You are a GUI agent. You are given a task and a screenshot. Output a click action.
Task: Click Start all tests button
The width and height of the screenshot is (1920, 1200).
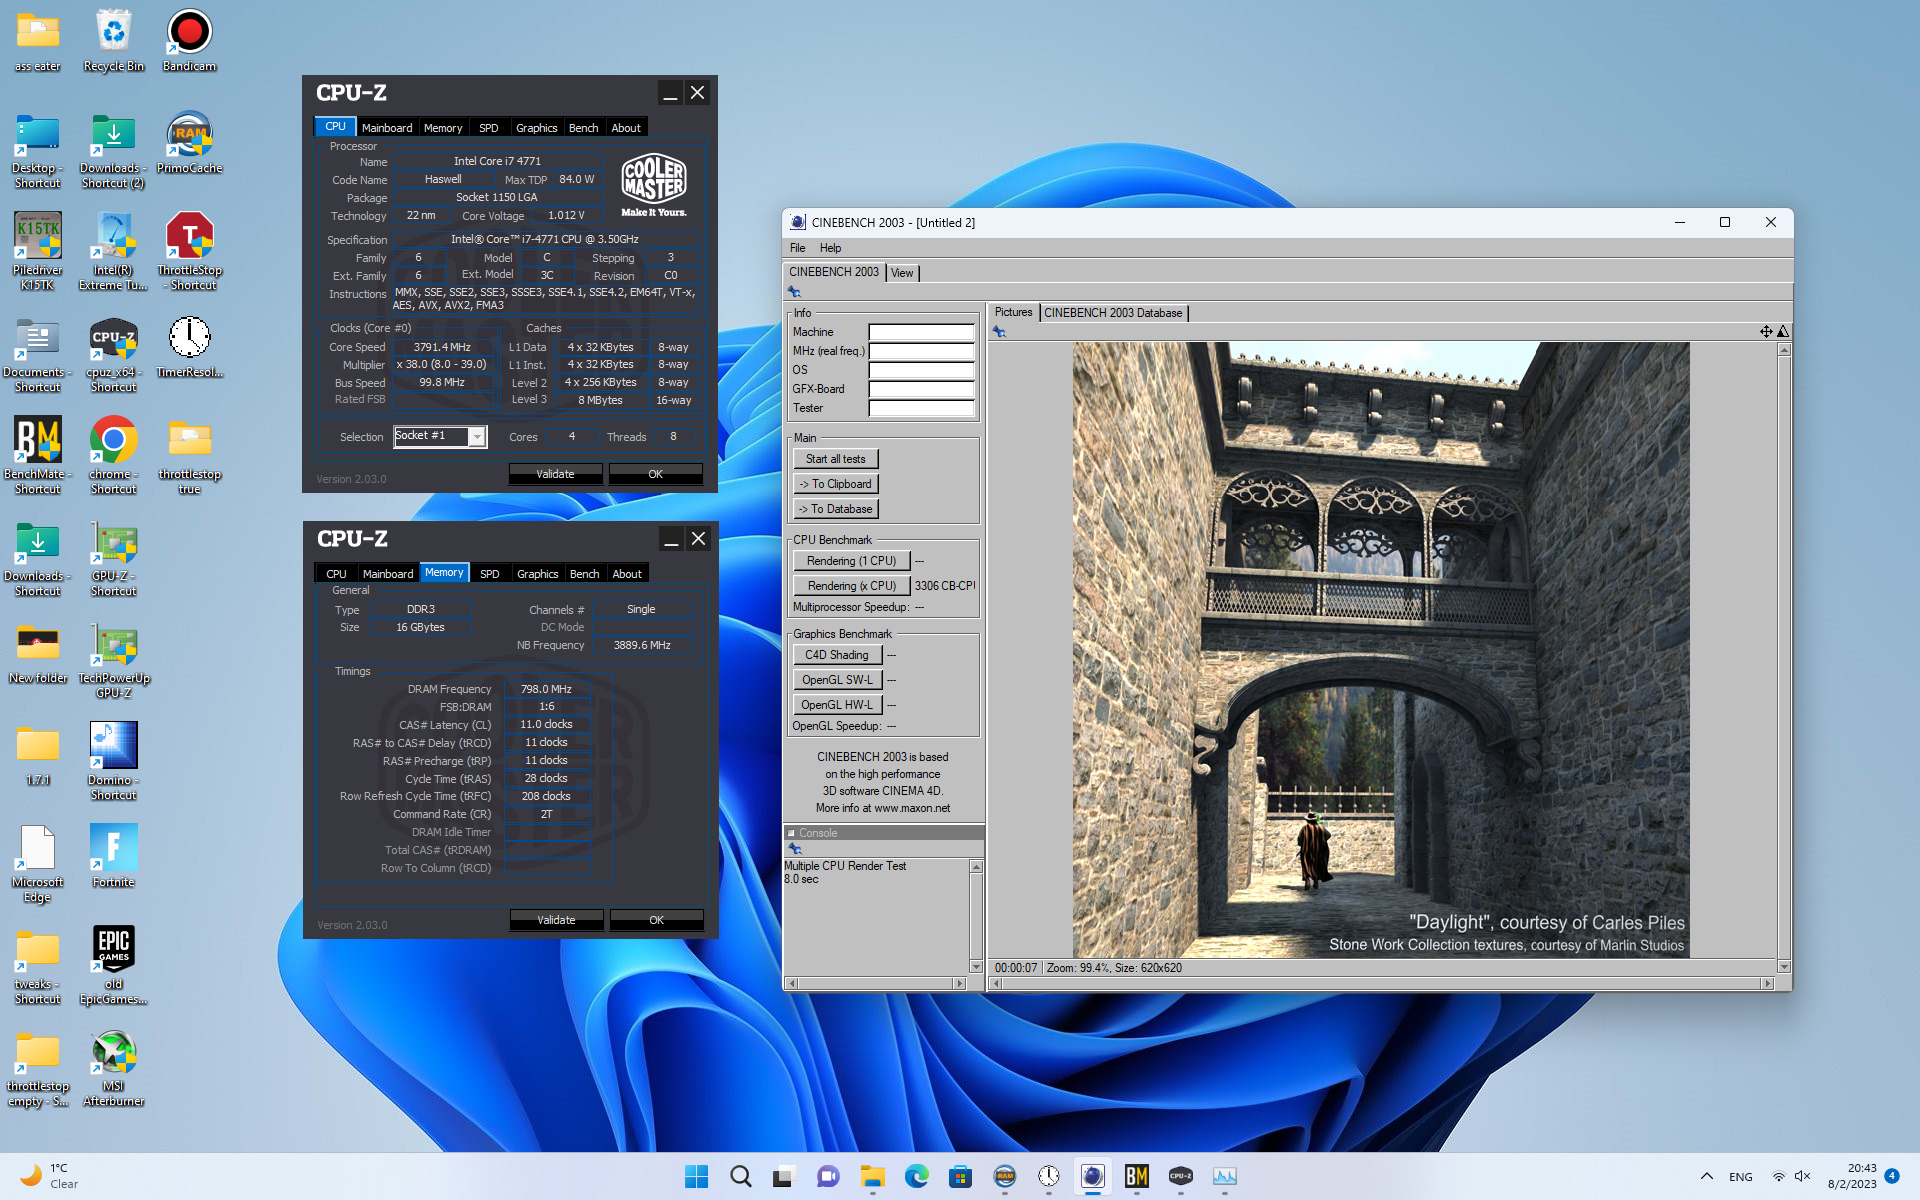(x=836, y=459)
